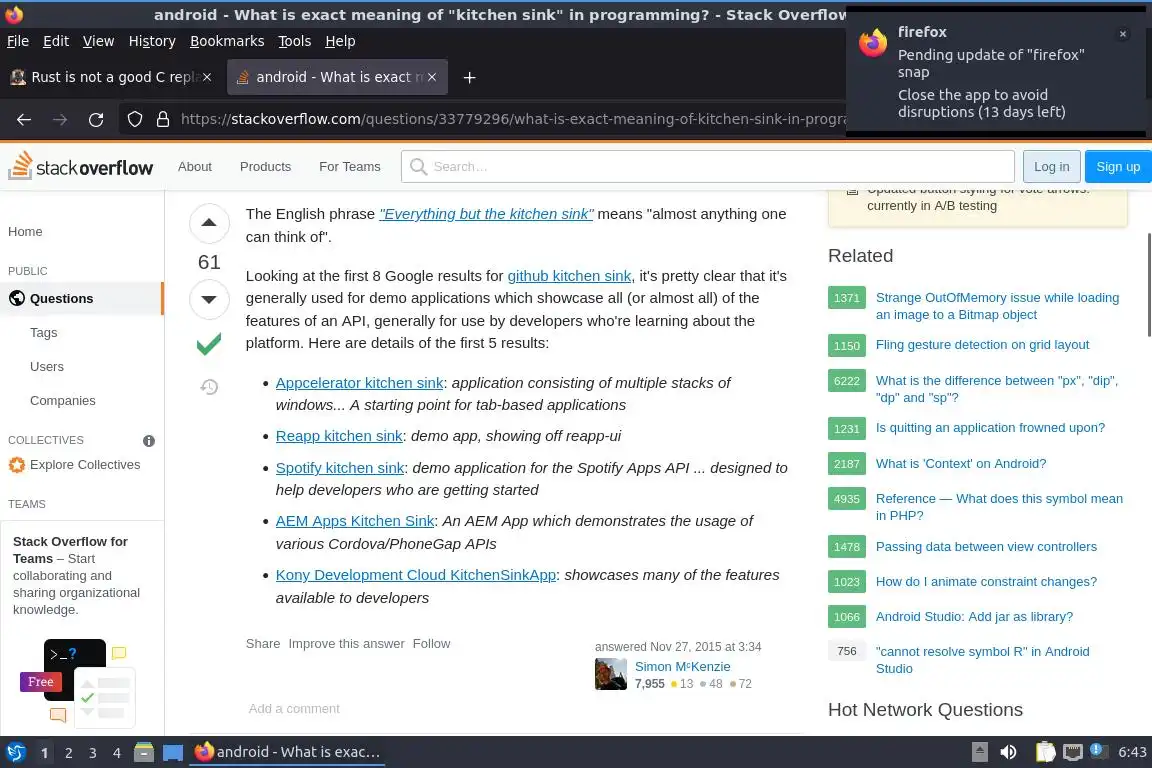Open For Teams in the top navigation
Viewport: 1152px width, 768px height.
click(350, 167)
